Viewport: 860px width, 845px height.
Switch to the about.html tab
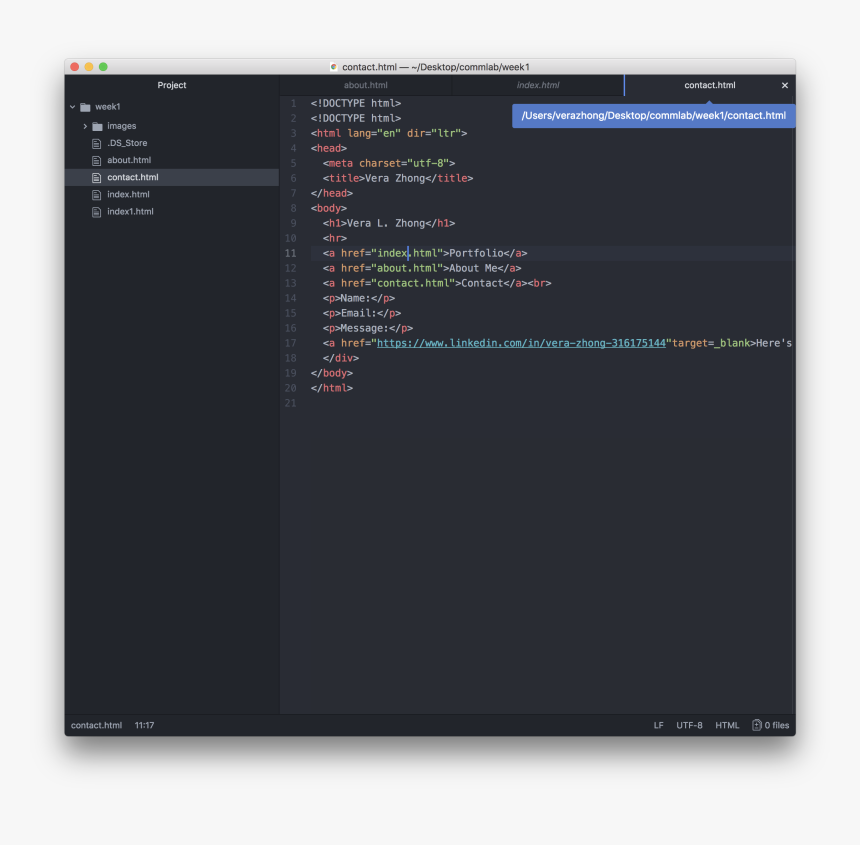click(366, 85)
